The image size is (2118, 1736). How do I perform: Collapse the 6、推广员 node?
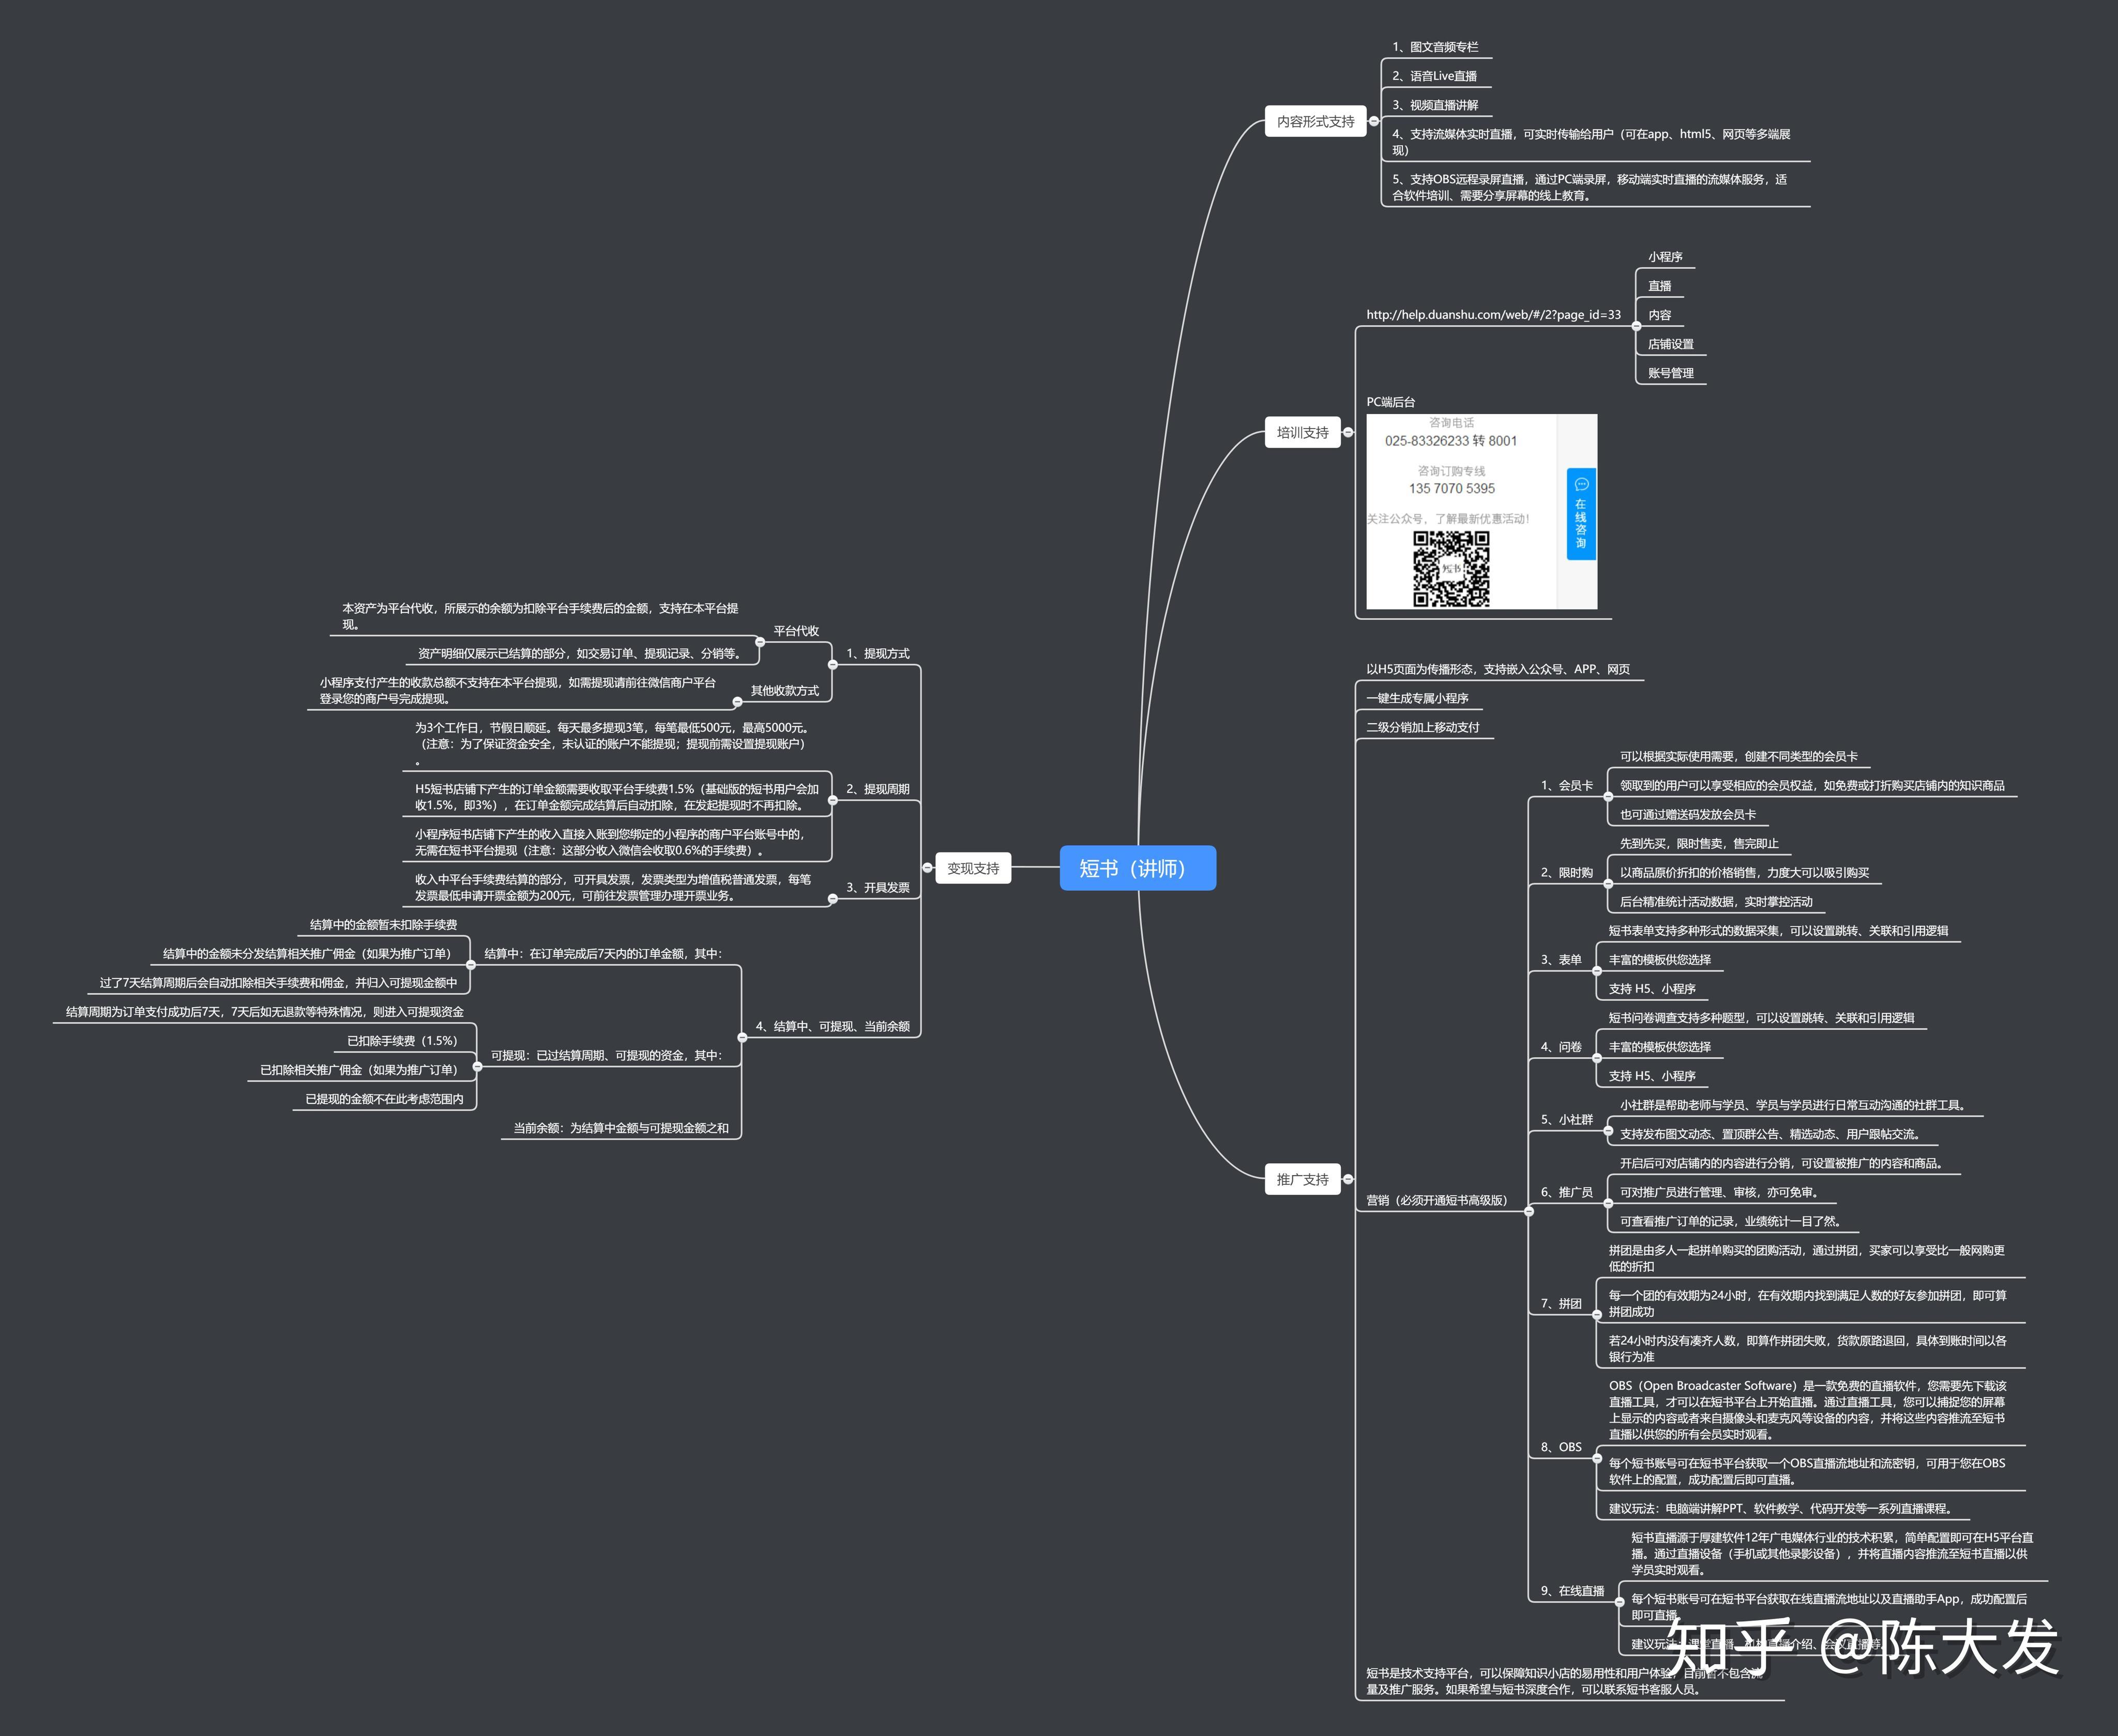[x=1608, y=1203]
